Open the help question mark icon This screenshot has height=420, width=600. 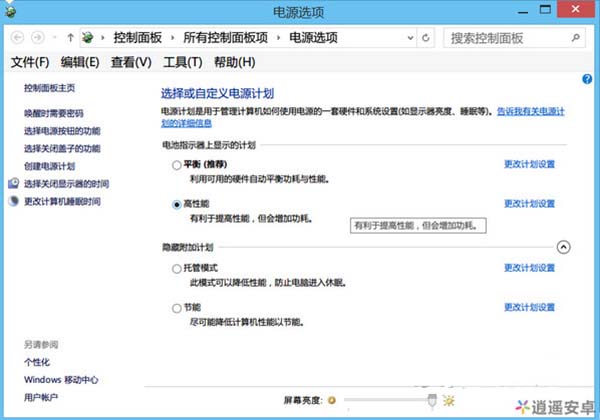pyautogui.click(x=587, y=79)
